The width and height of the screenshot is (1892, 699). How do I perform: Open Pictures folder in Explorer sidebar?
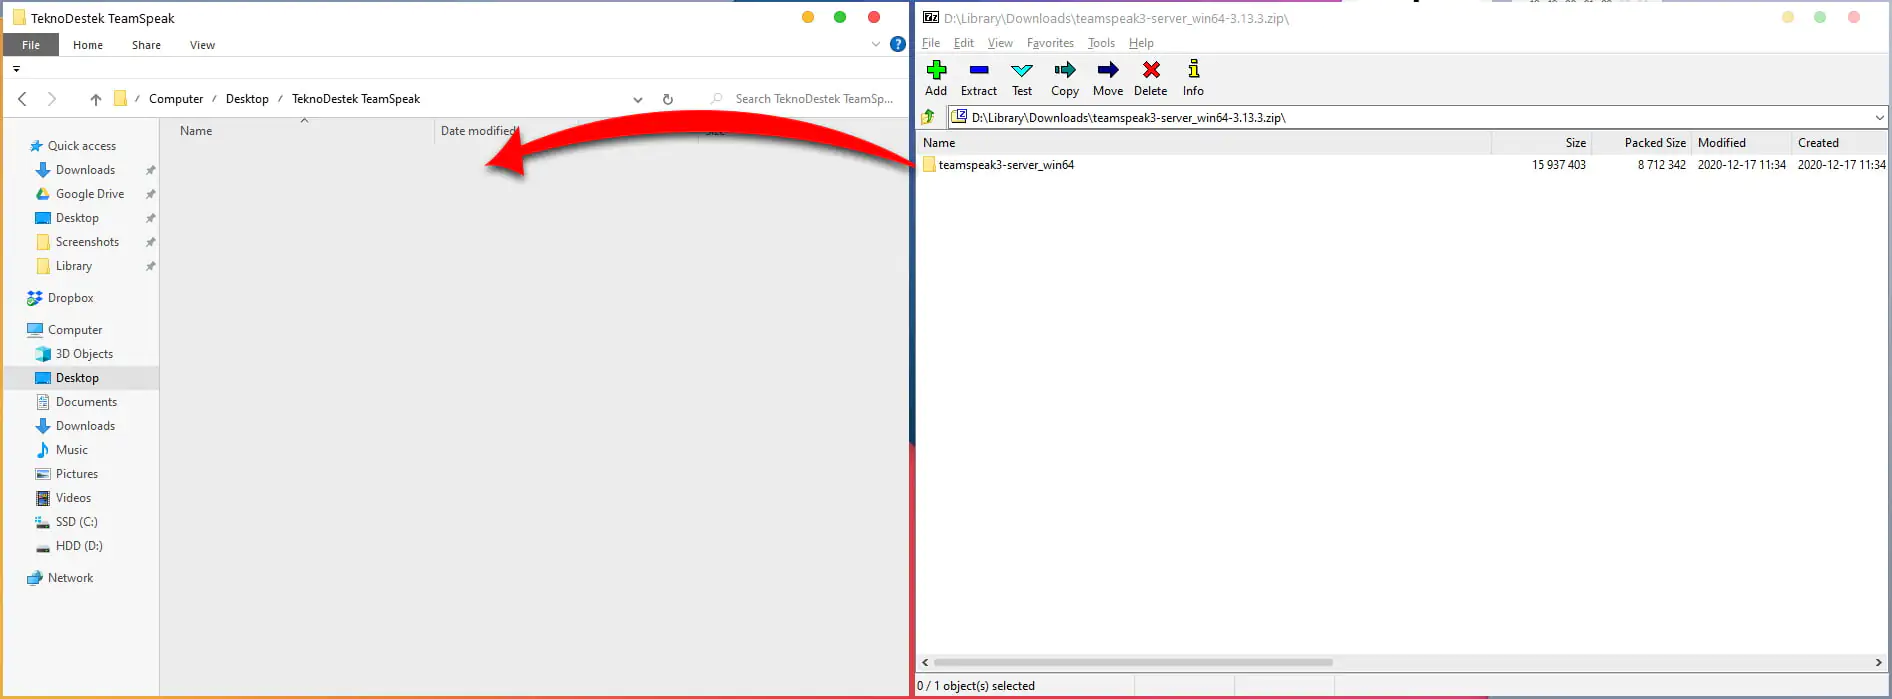point(76,474)
